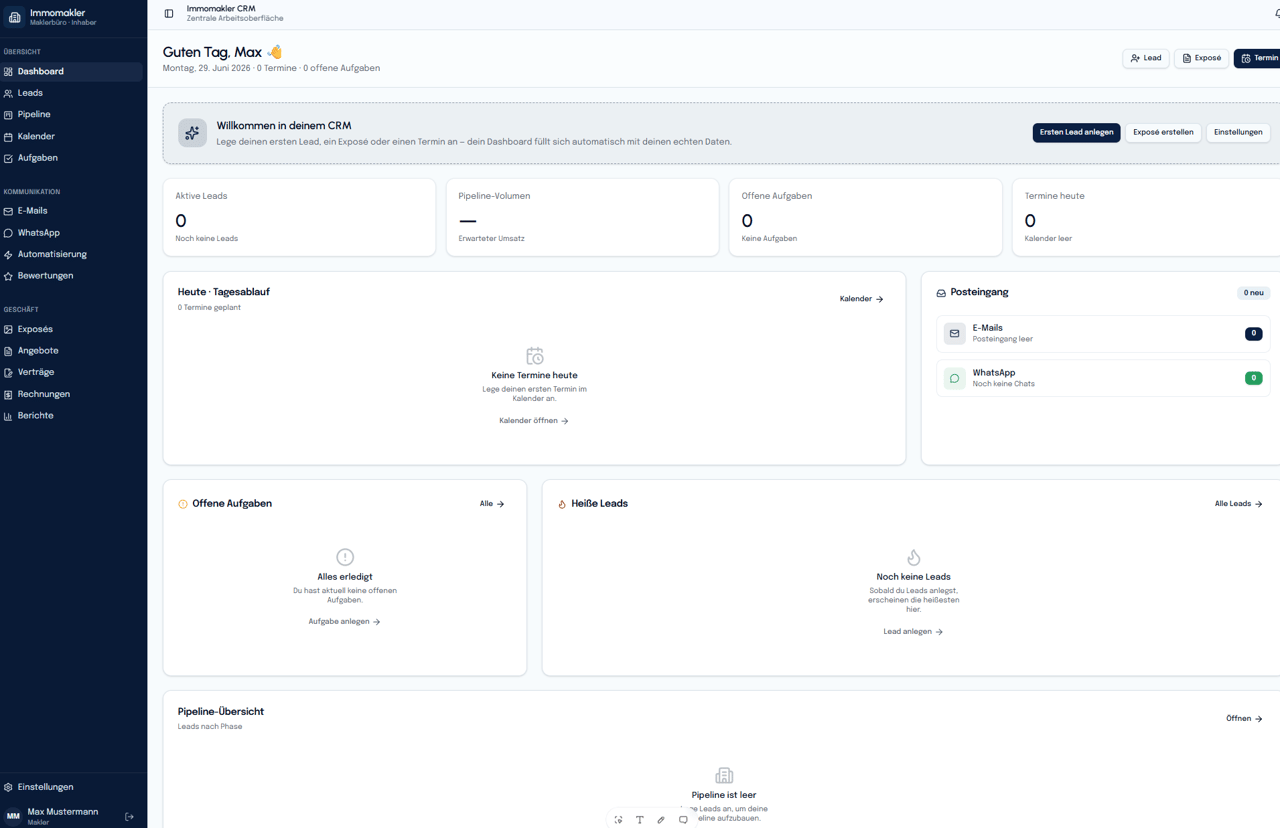This screenshot has height=828, width=1280.
Task: Click the sparkle icon in welcome banner
Action: [192, 133]
